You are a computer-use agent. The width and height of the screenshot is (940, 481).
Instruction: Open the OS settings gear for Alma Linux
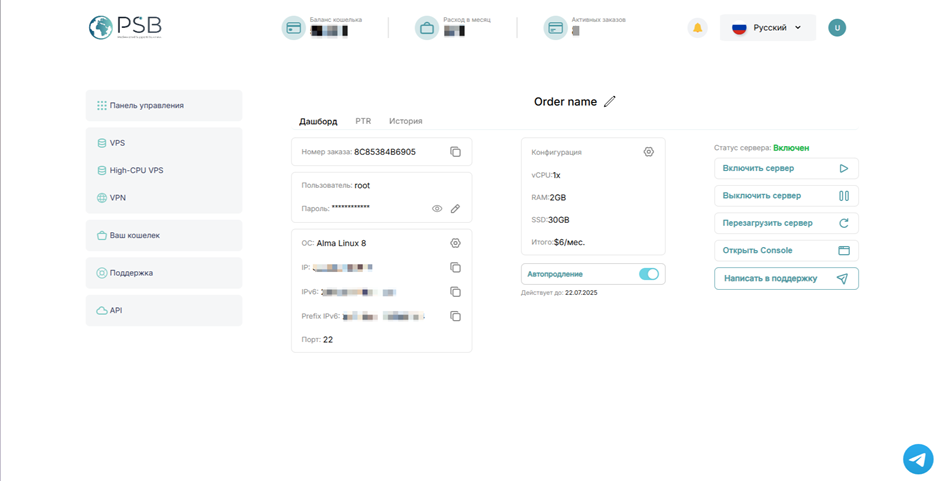(x=455, y=243)
